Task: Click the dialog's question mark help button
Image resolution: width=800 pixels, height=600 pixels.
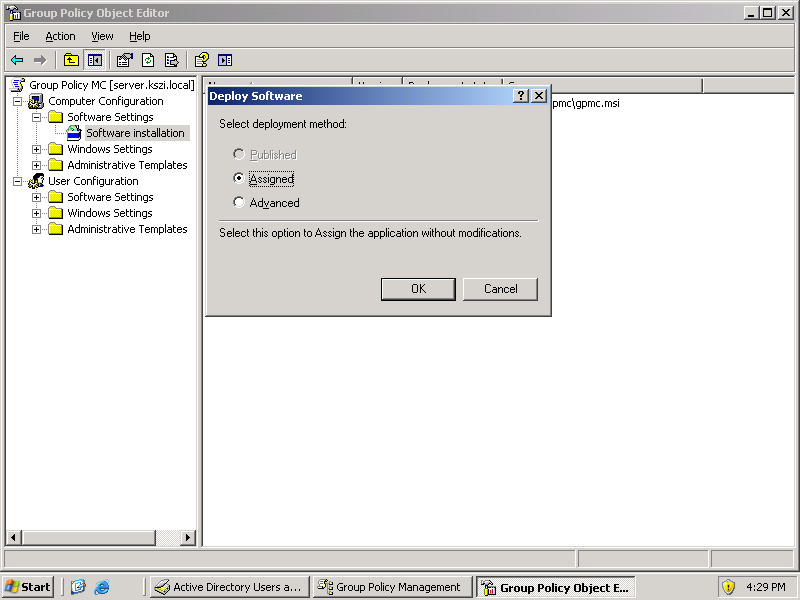Action: (x=520, y=95)
